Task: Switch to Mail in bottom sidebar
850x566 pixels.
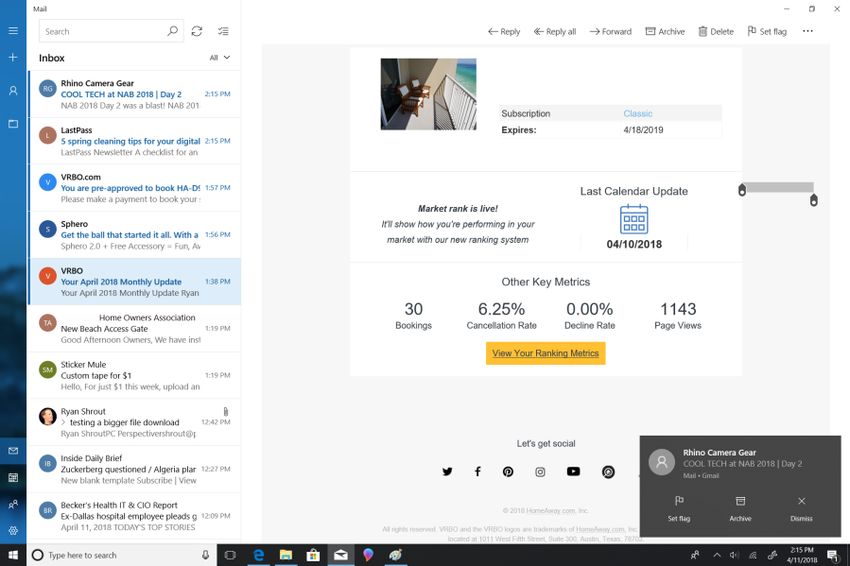Action: [x=13, y=451]
